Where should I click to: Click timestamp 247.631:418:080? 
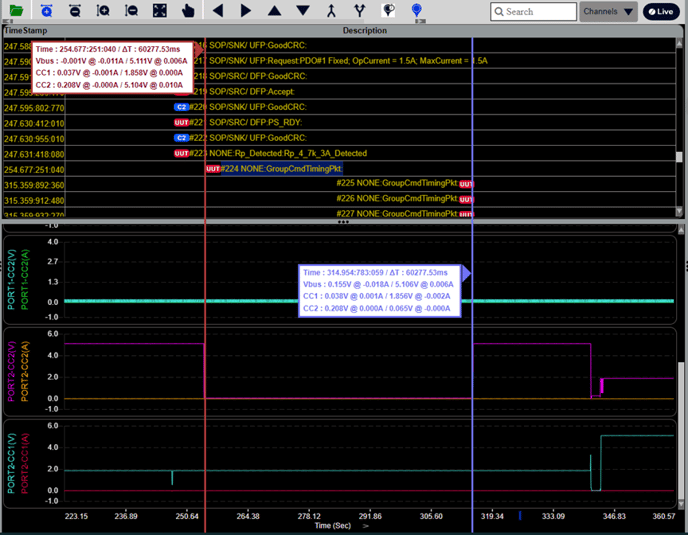(34, 154)
